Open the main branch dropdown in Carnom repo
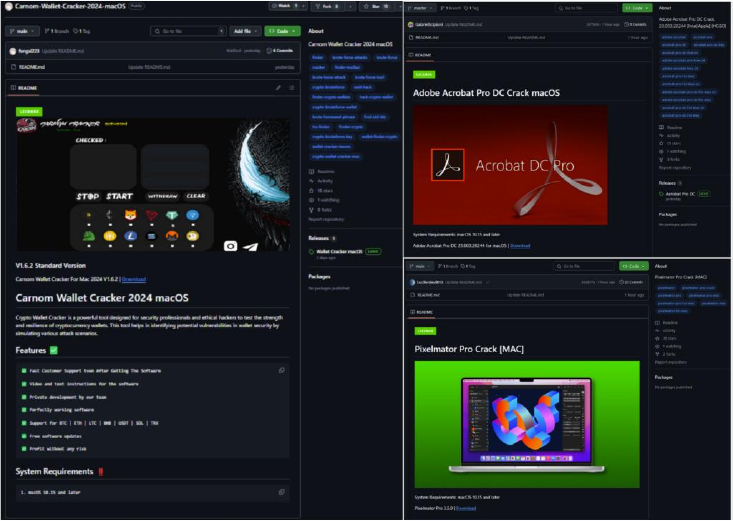This screenshot has width=733, height=521. (22, 31)
